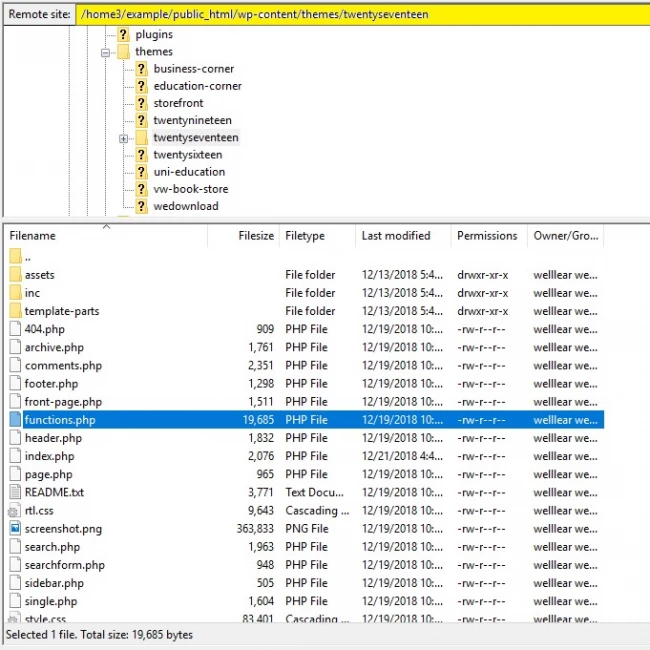Select the page.php file
Viewport: 650px width, 650px height.
coord(305,474)
